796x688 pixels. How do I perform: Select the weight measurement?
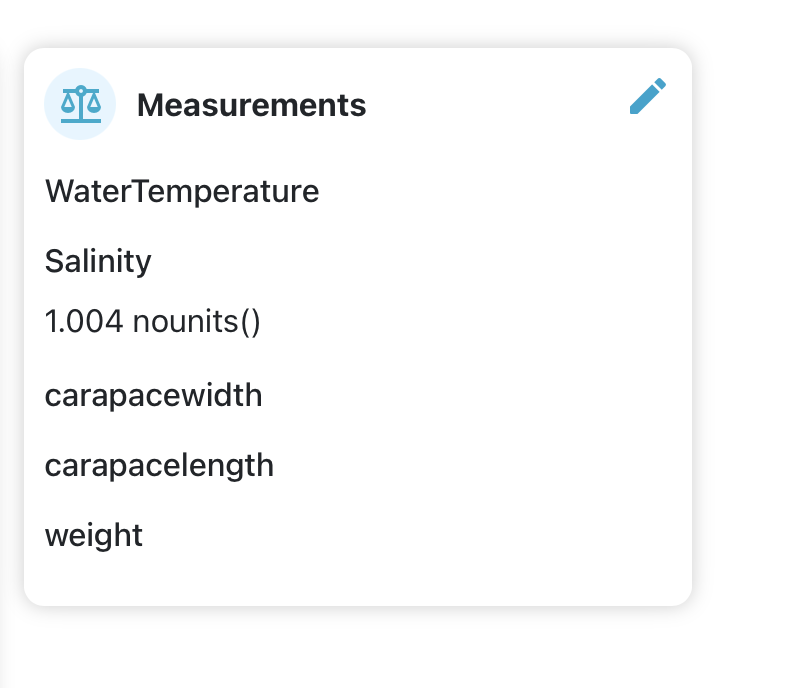pyautogui.click(x=94, y=535)
